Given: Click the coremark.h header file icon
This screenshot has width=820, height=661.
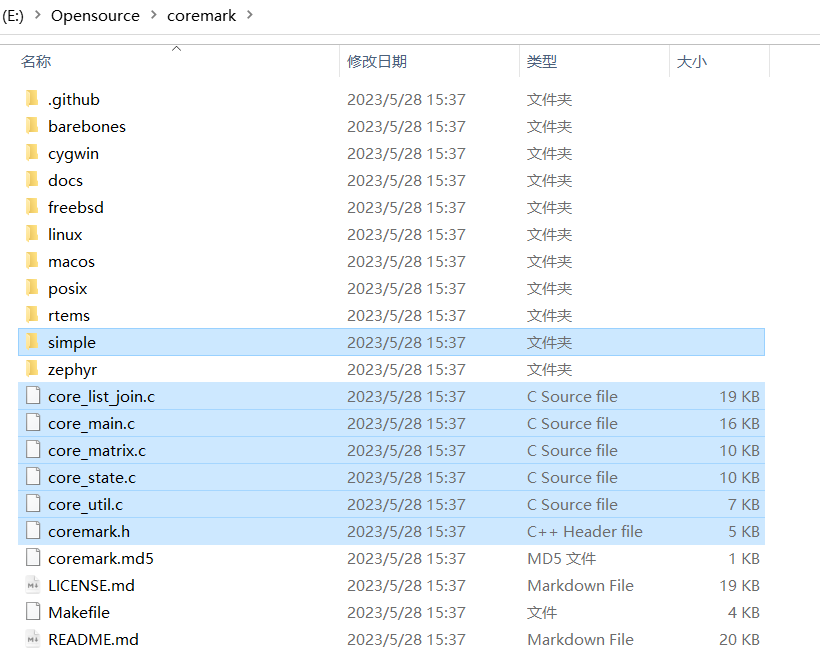Looking at the screenshot, I should [x=33, y=531].
